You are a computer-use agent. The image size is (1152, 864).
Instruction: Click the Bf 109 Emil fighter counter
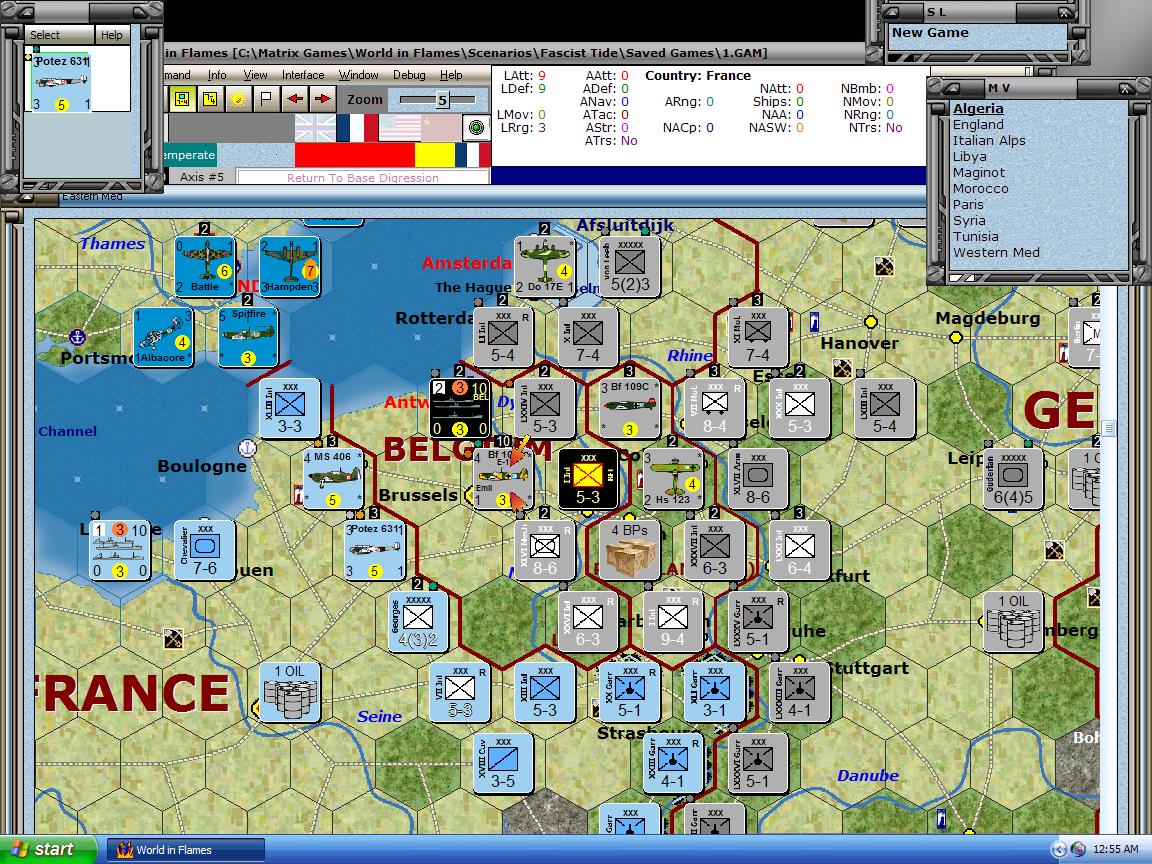(x=503, y=478)
